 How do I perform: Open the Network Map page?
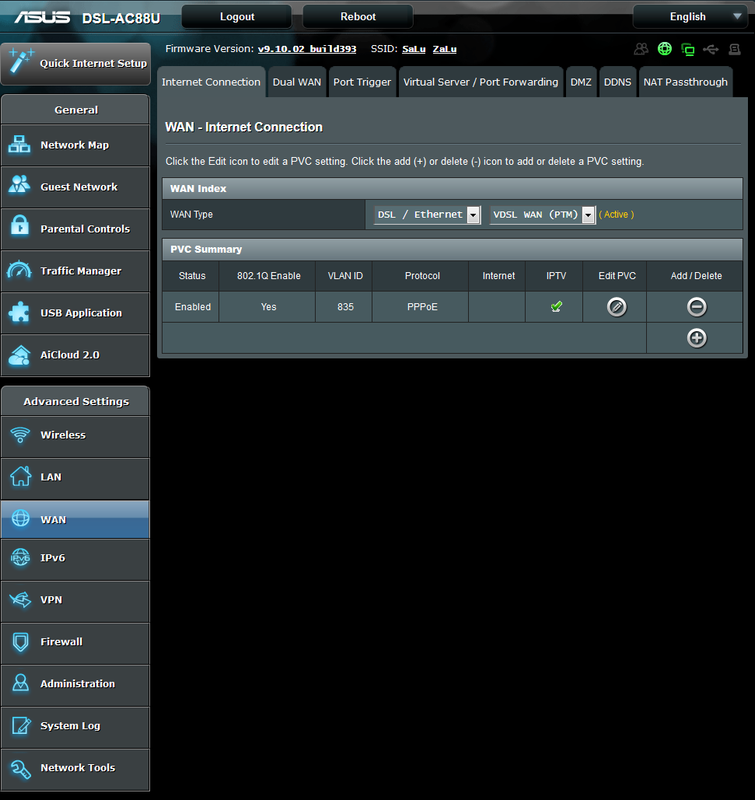[x=75, y=145]
